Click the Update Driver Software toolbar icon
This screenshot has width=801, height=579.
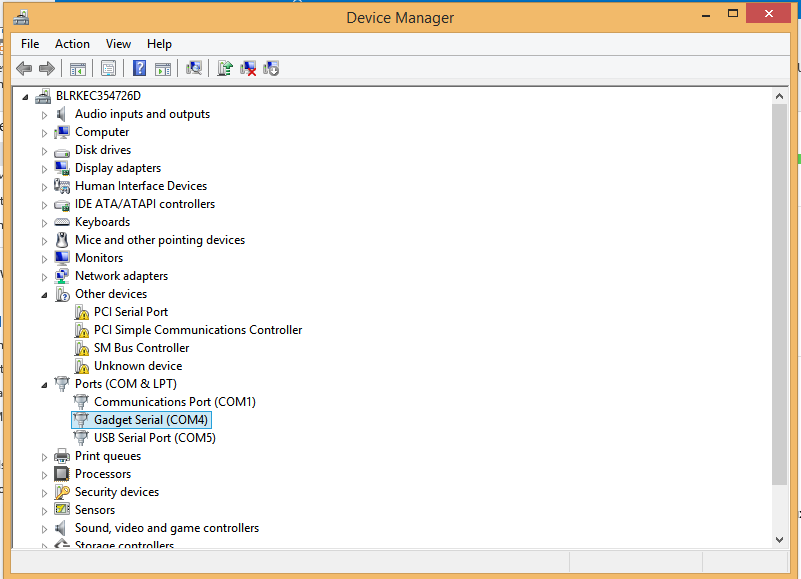225,68
